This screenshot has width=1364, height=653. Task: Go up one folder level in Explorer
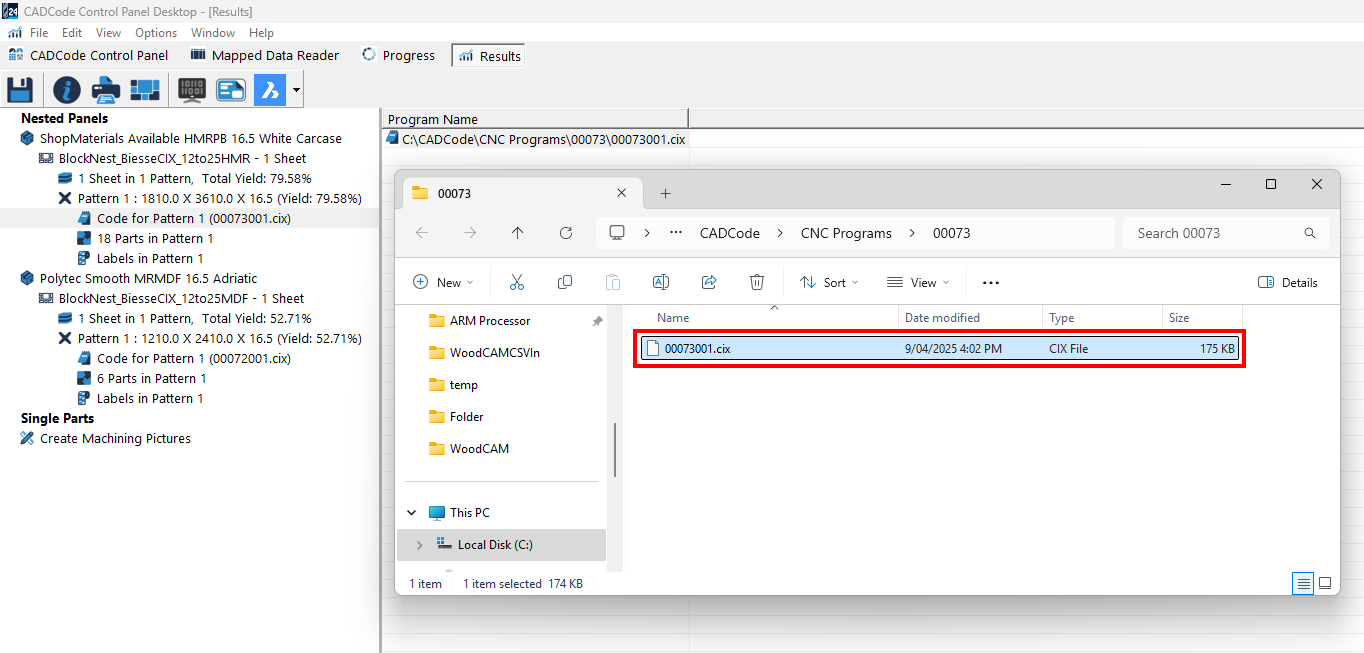(517, 233)
